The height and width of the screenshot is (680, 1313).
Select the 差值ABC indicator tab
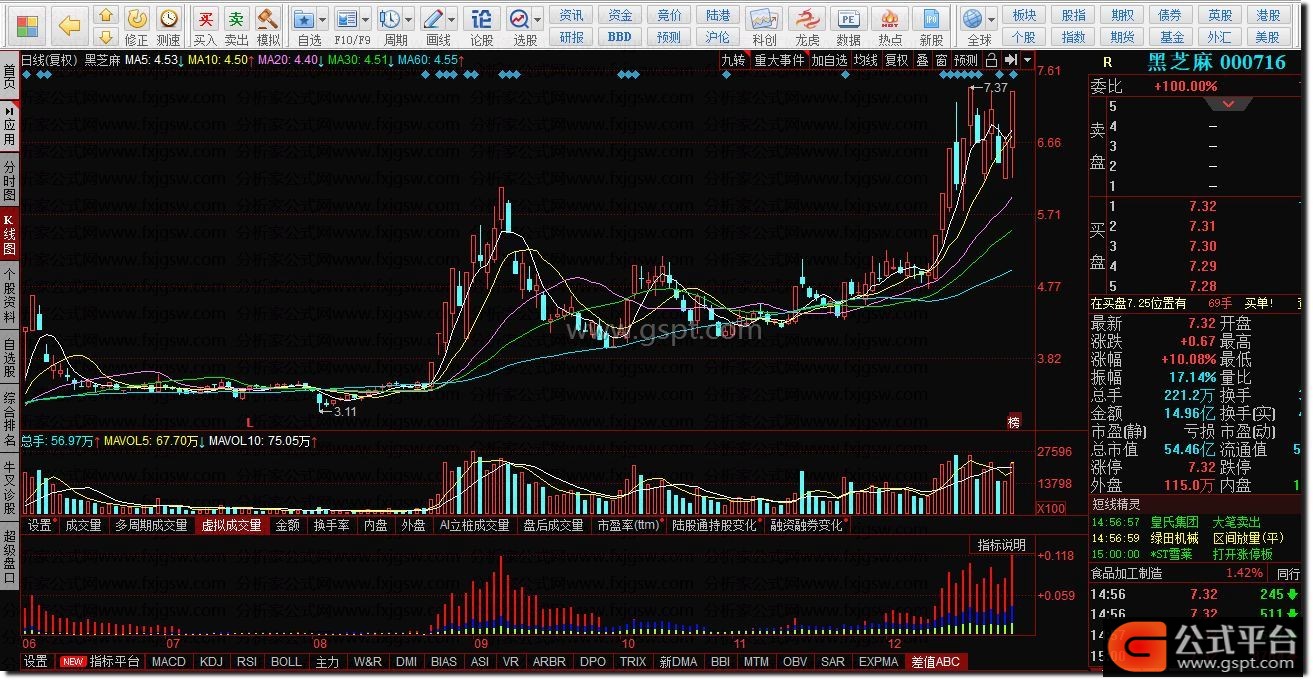click(935, 662)
